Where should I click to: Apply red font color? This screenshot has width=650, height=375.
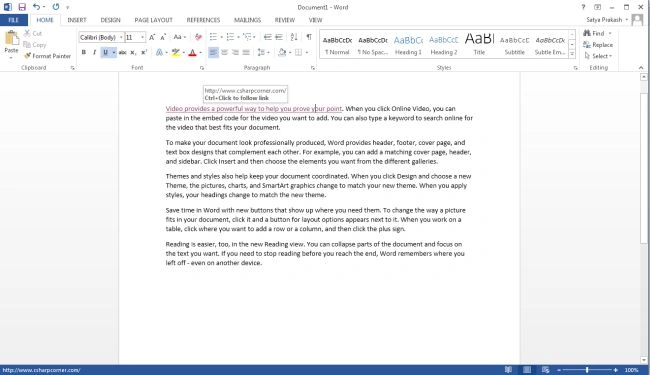click(x=192, y=52)
